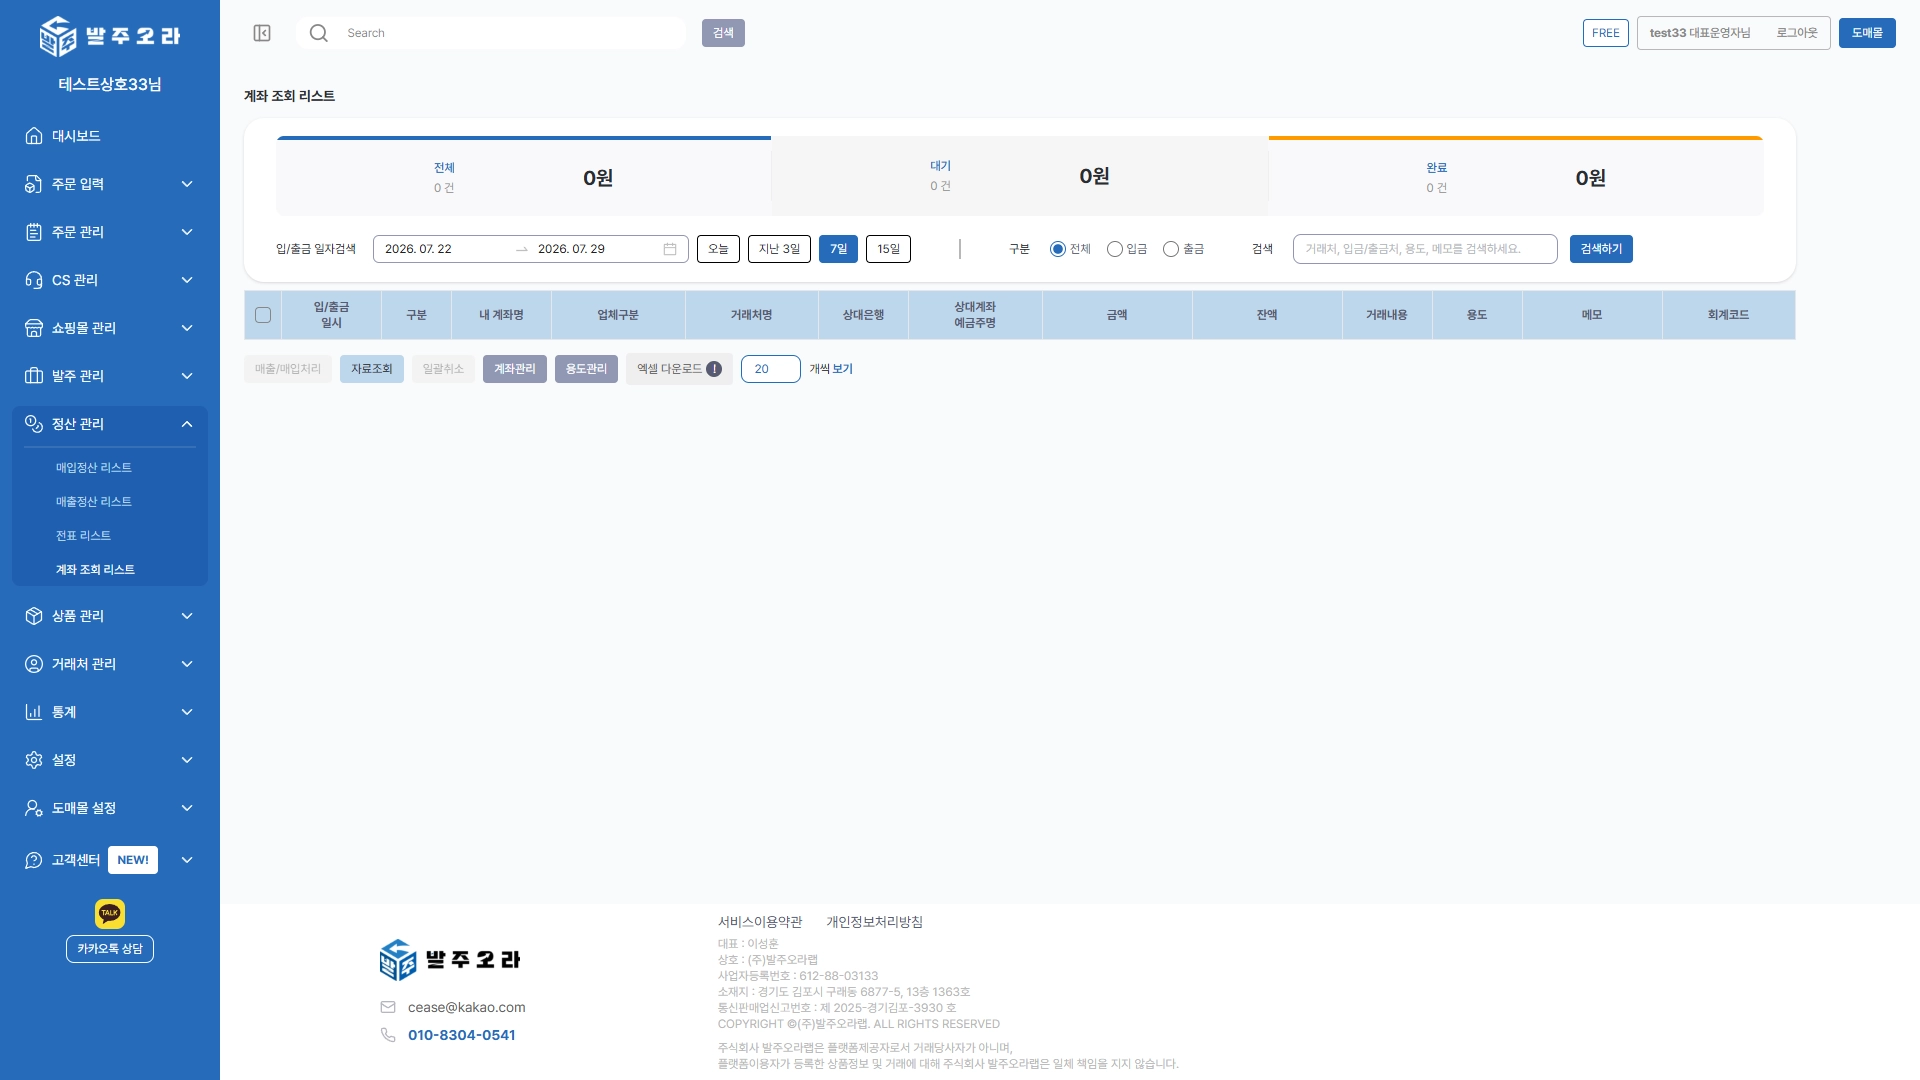Click the 상품 관리 box icon
1920x1080 pixels.
coord(34,616)
